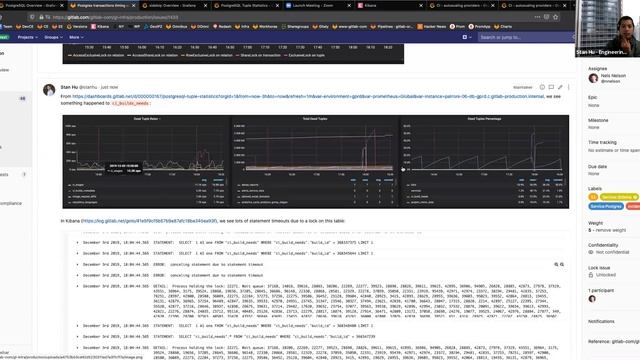Close the sidekiq Overview Grafana tab
The height and width of the screenshot is (360, 640).
point(205,6)
